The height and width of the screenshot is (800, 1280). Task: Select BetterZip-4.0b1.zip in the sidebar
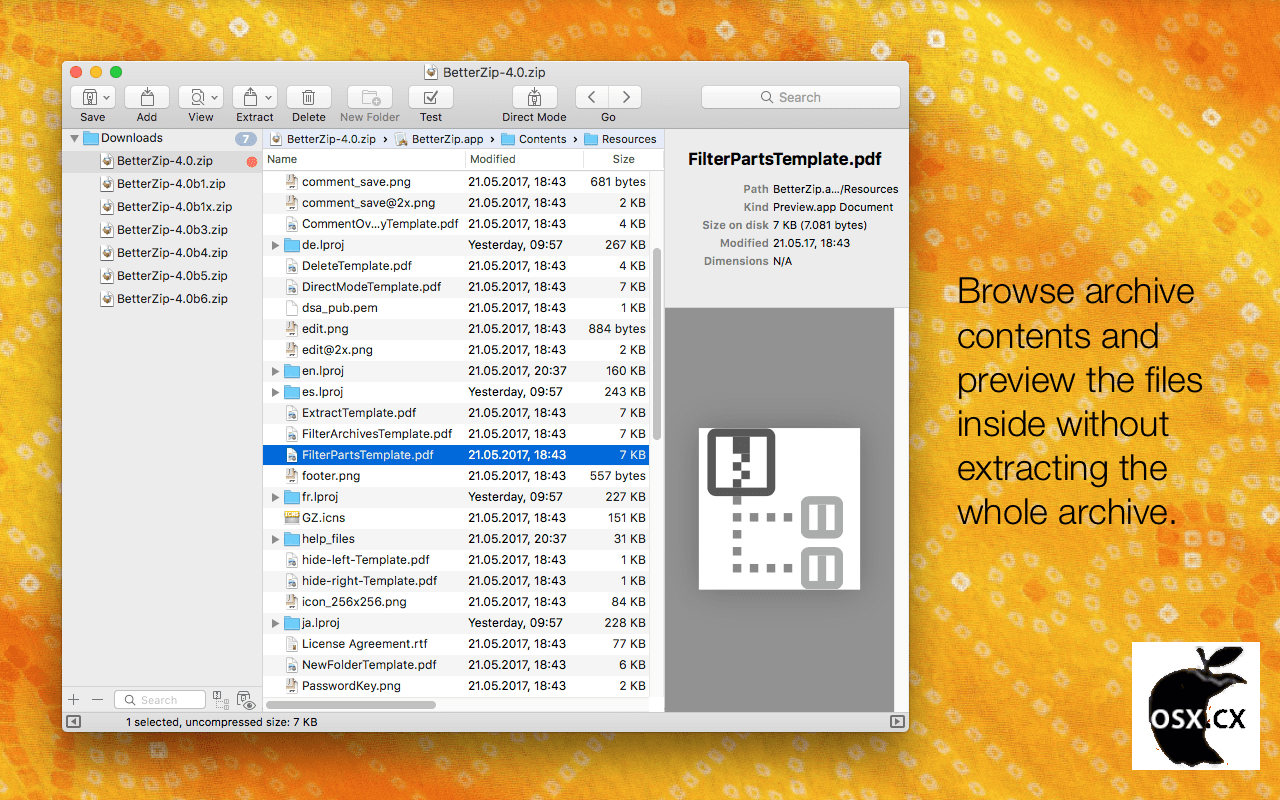[162, 184]
